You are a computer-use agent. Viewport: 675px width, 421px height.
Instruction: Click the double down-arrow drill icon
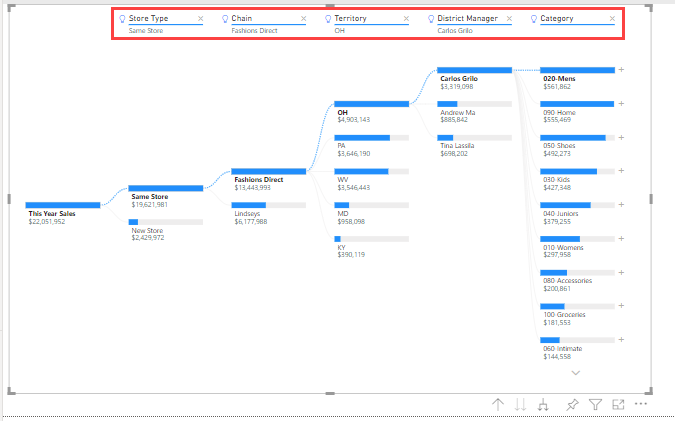(520, 404)
